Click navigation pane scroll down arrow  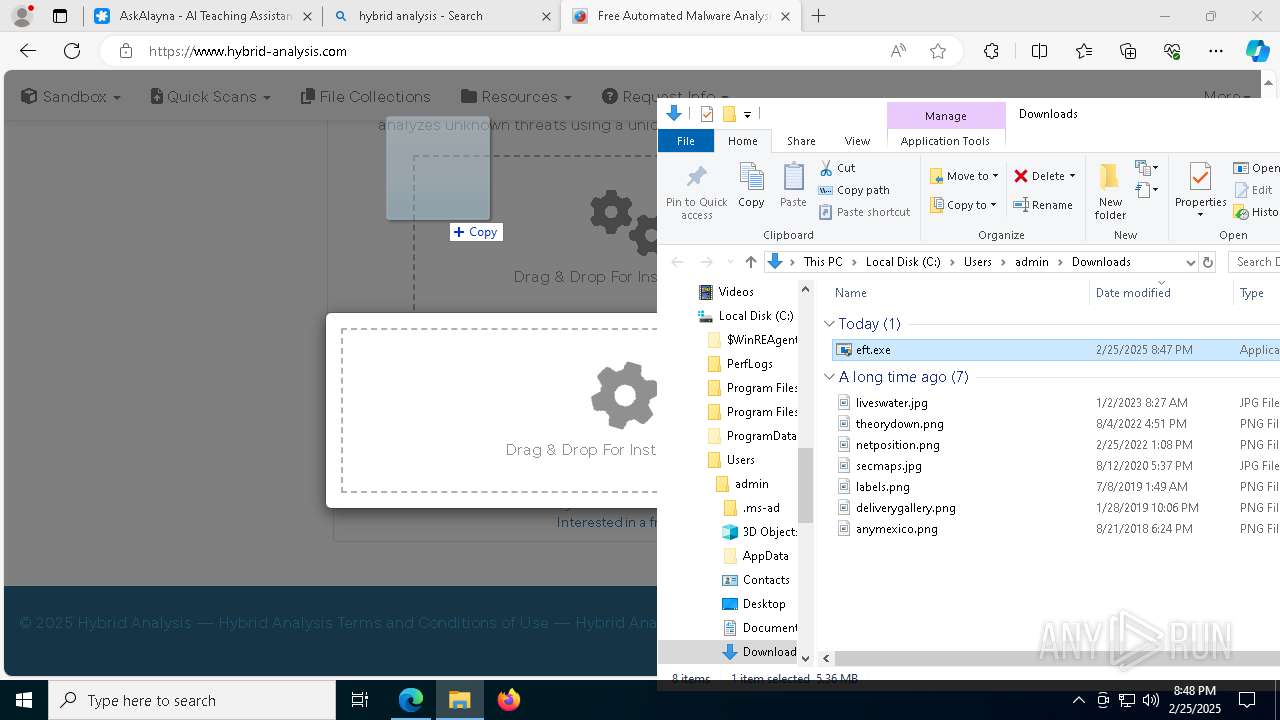pos(805,659)
